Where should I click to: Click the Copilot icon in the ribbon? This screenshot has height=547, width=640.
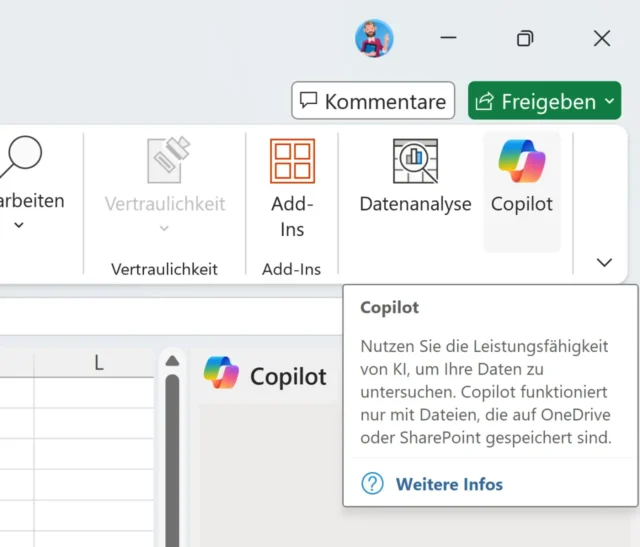pyautogui.click(x=521, y=162)
